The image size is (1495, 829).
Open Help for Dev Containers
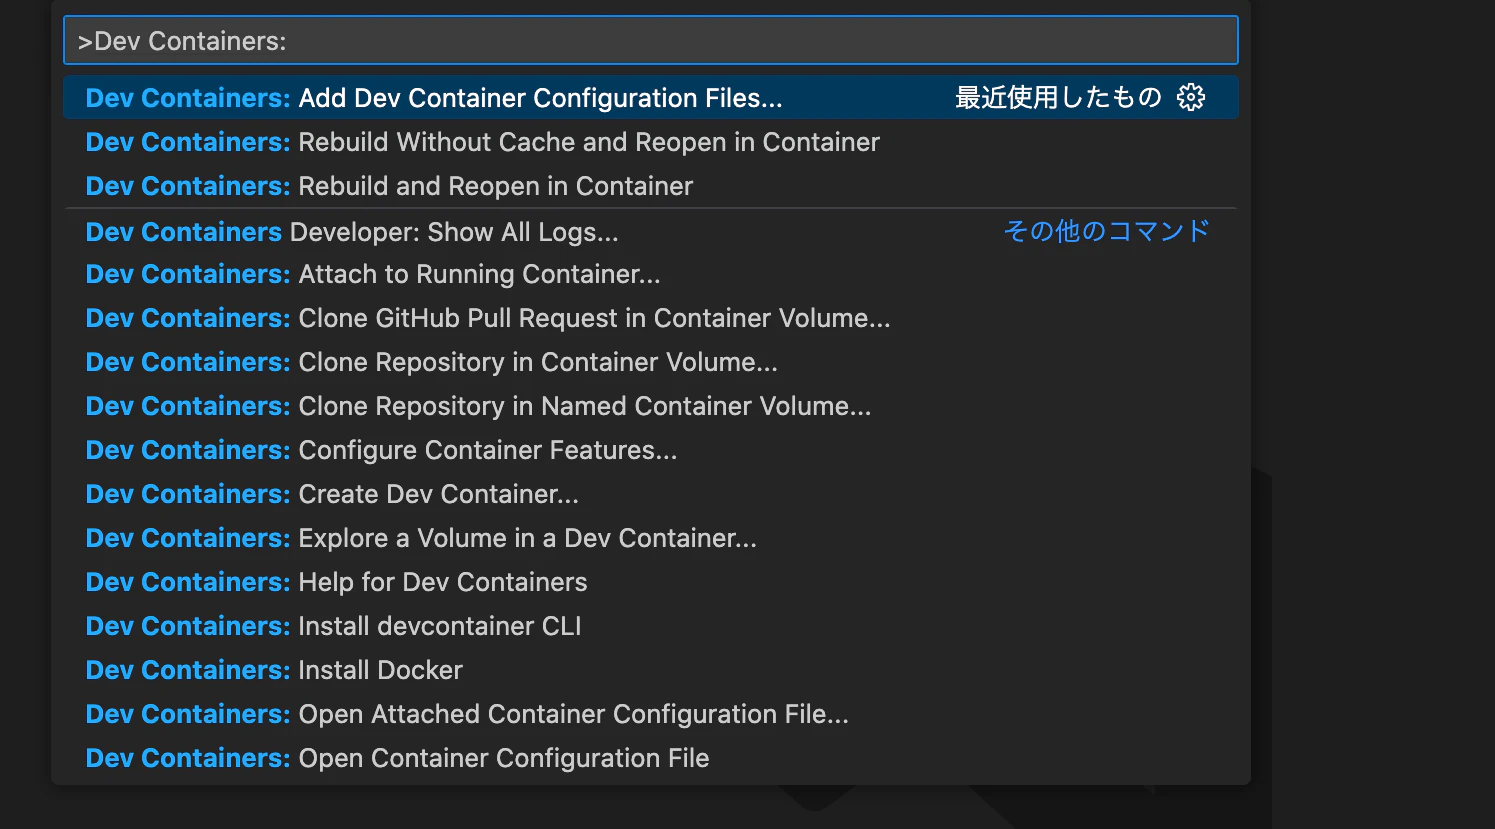coord(651,582)
